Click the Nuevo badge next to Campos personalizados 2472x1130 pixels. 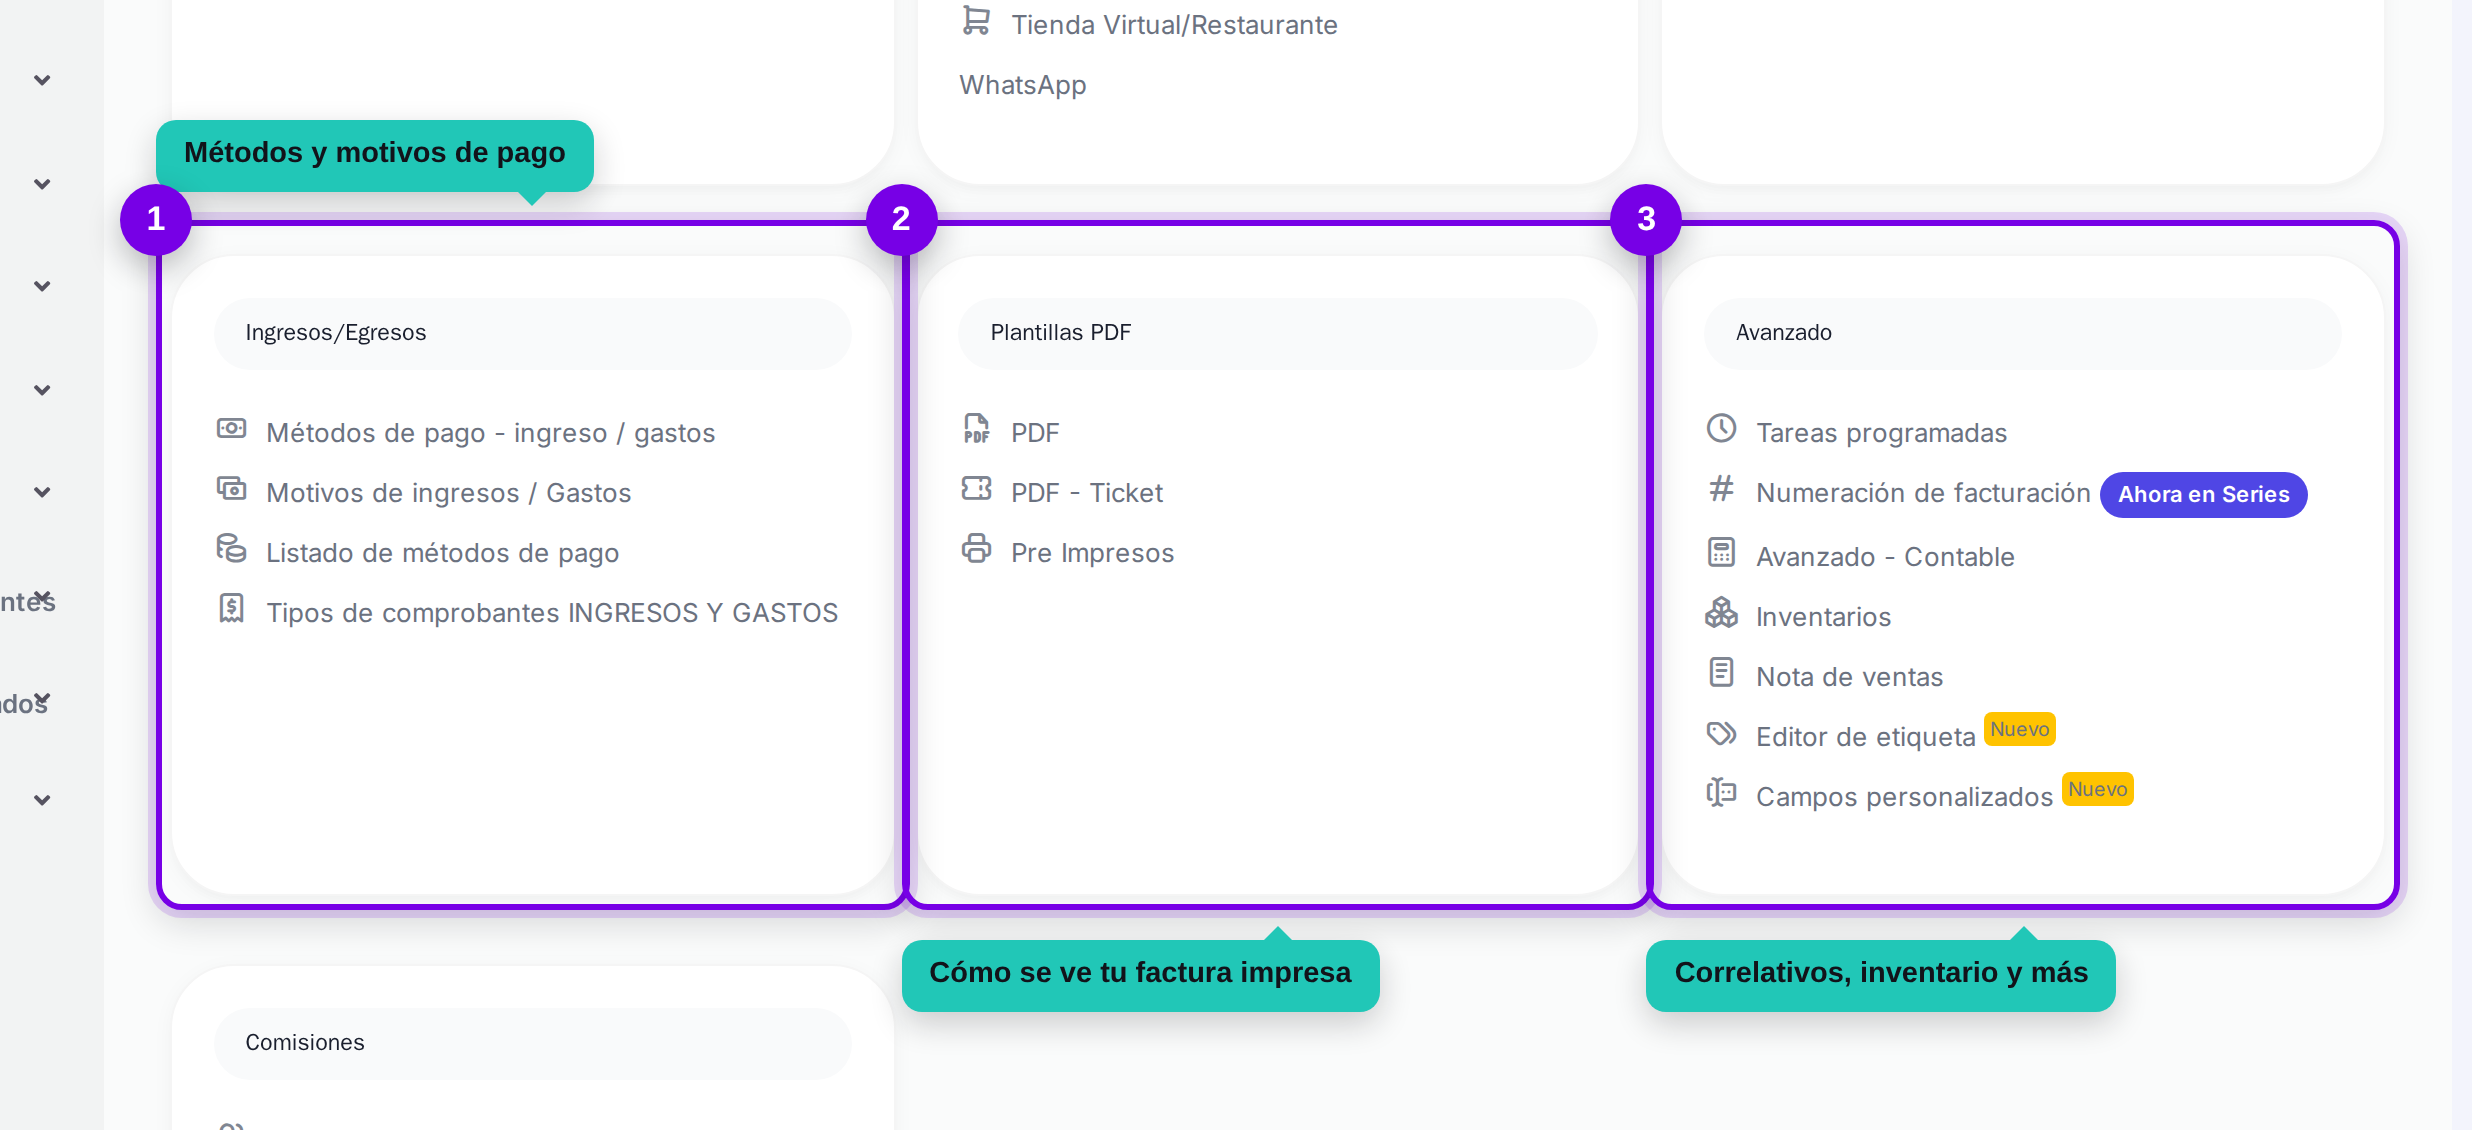pyautogui.click(x=2097, y=789)
